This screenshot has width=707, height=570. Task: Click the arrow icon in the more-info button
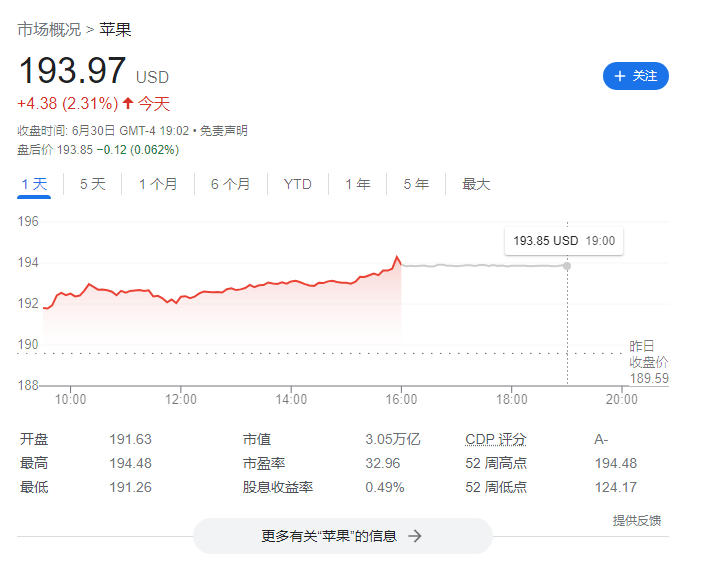(414, 536)
